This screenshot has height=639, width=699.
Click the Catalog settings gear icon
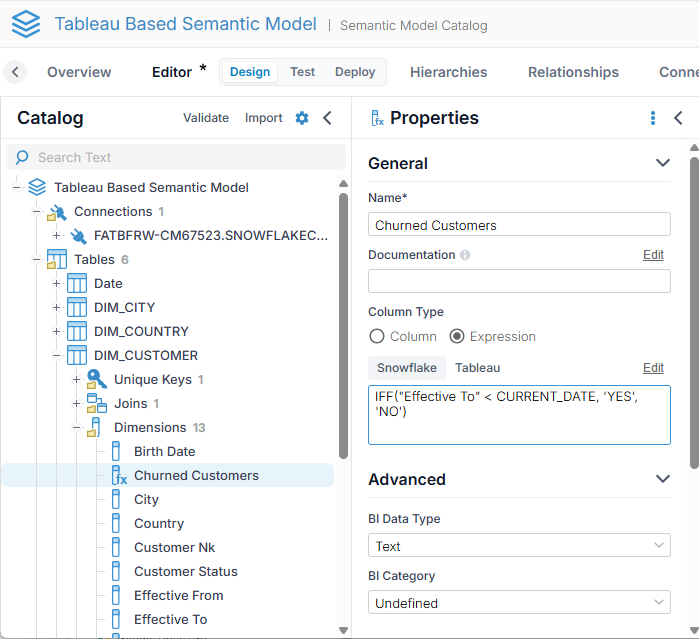tap(302, 118)
